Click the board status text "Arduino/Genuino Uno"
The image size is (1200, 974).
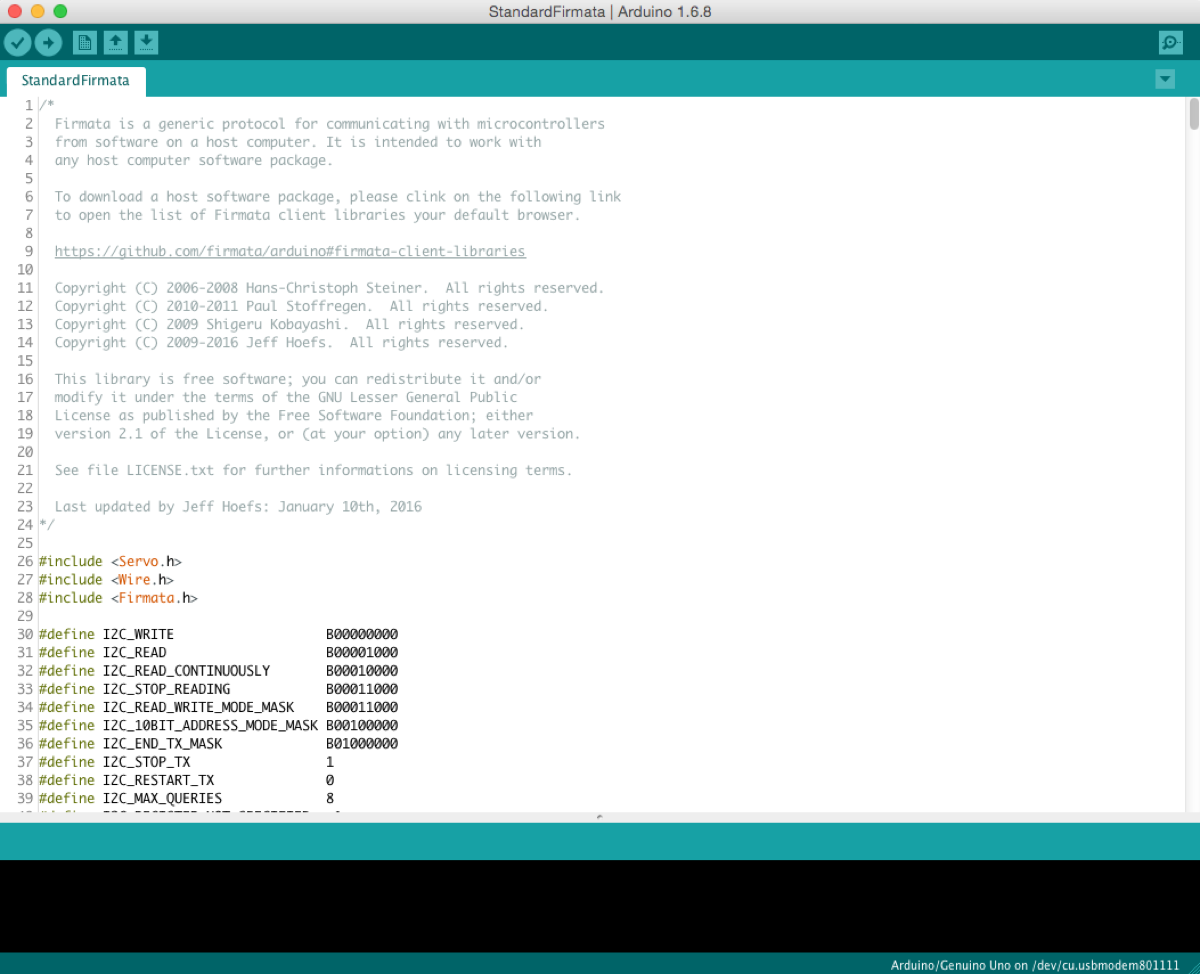pyautogui.click(x=950, y=965)
